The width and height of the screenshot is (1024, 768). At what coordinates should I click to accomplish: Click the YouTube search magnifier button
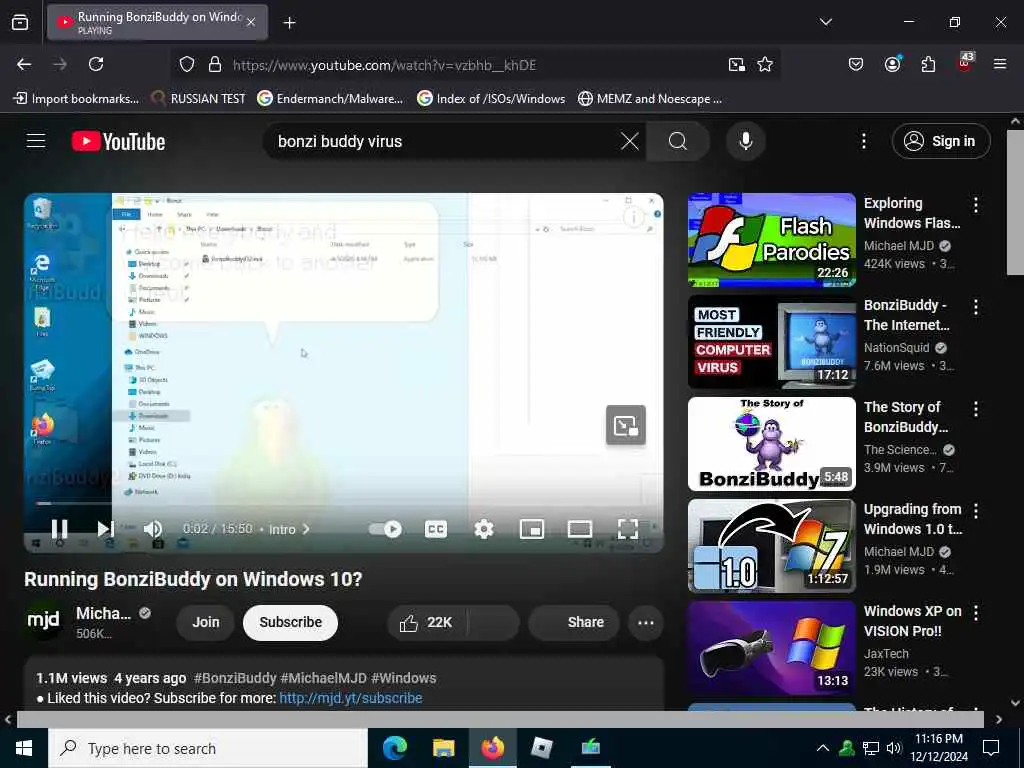678,141
